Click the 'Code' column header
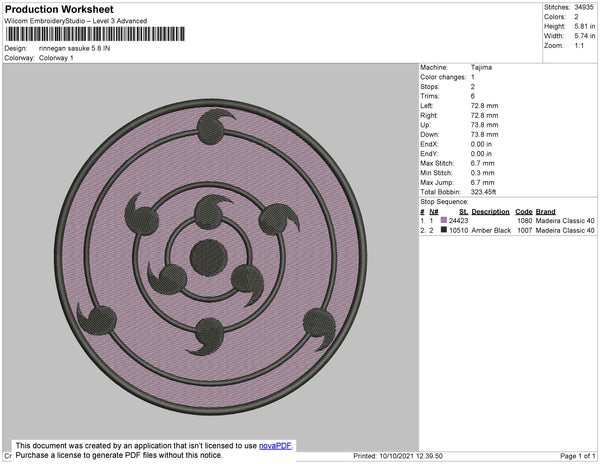The image size is (600, 464). coord(524,212)
